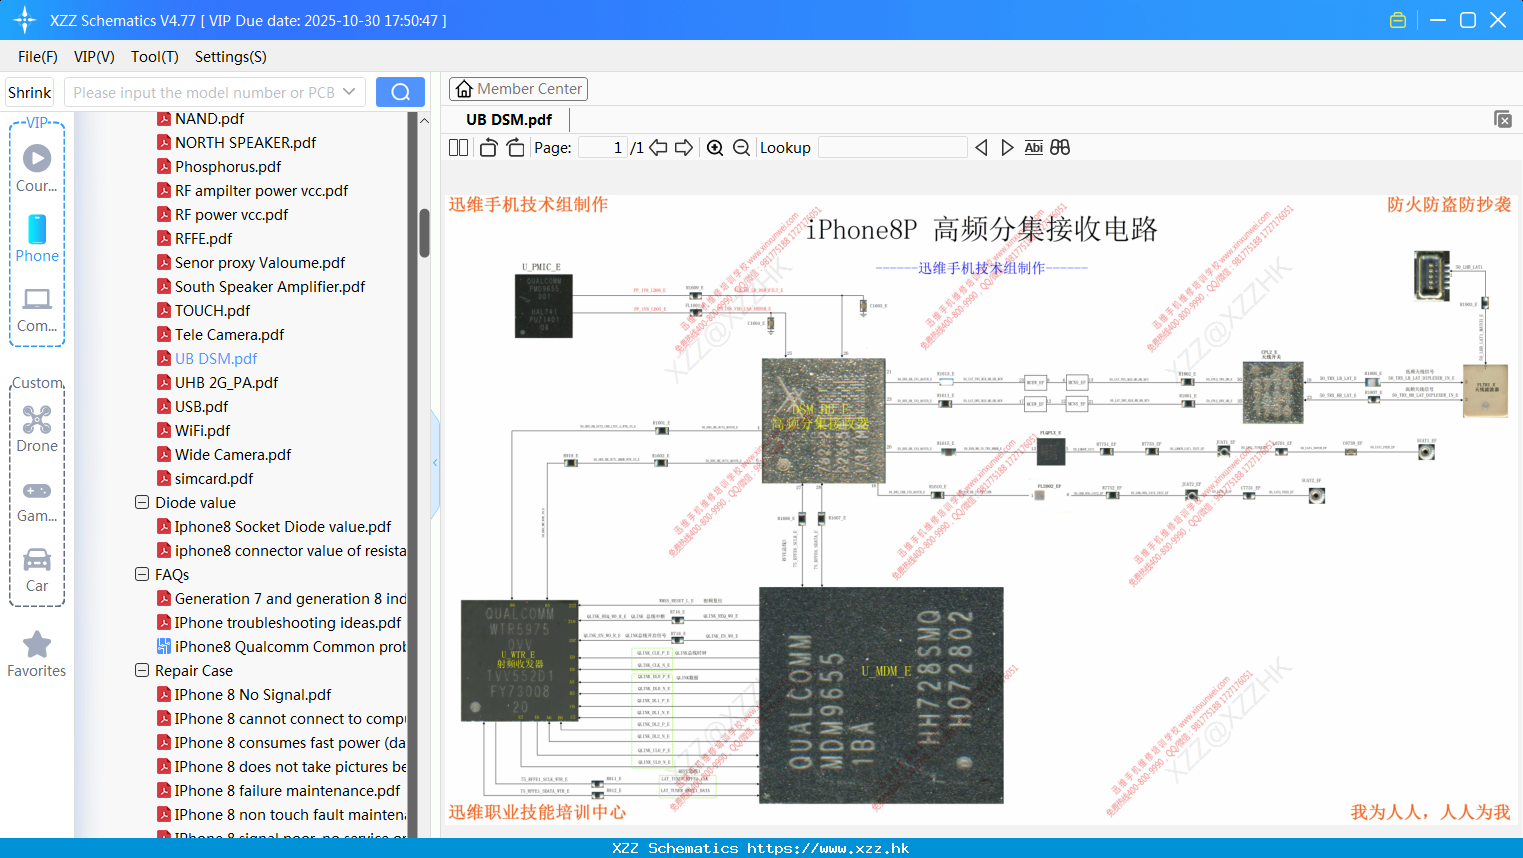Open the File(F) menu

(38, 57)
